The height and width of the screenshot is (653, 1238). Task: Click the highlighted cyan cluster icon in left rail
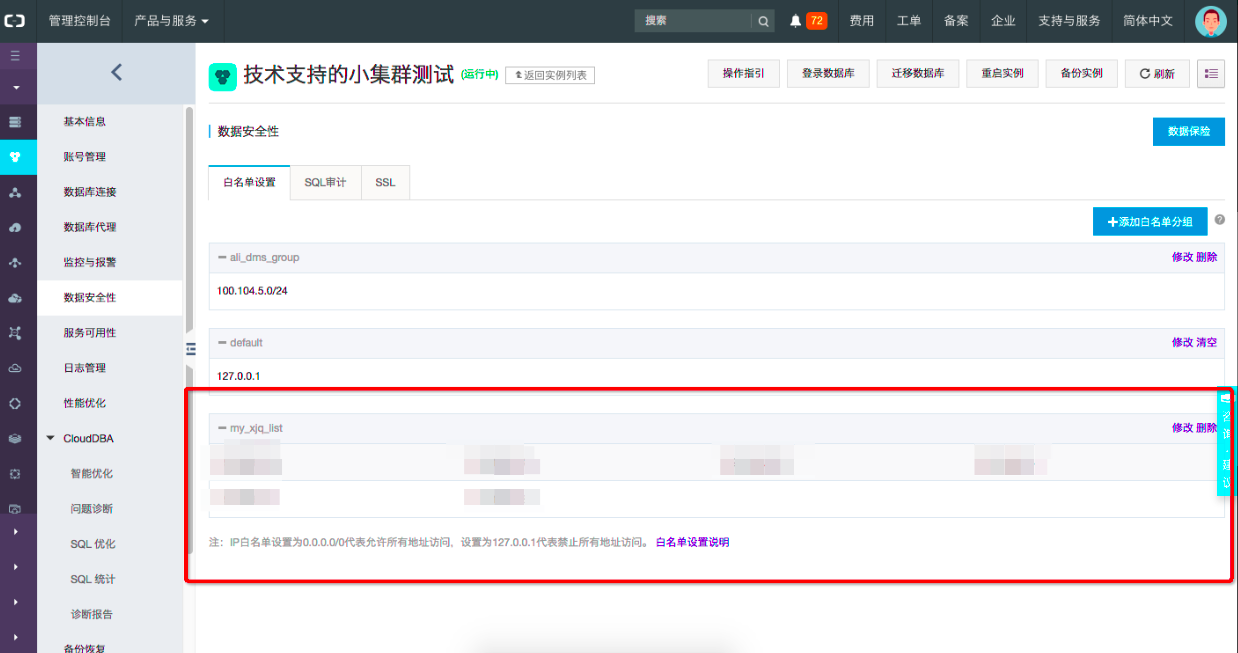[15, 157]
